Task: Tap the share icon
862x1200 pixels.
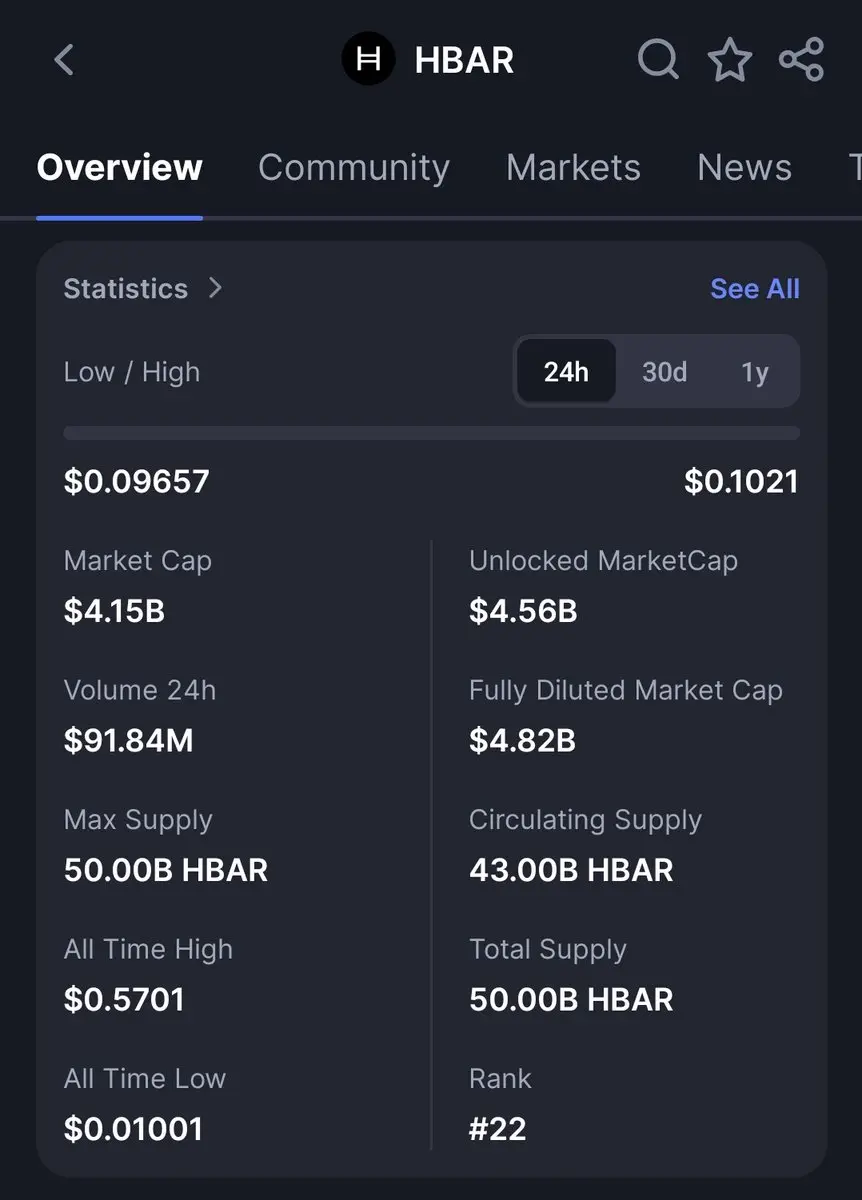Action: (801, 60)
